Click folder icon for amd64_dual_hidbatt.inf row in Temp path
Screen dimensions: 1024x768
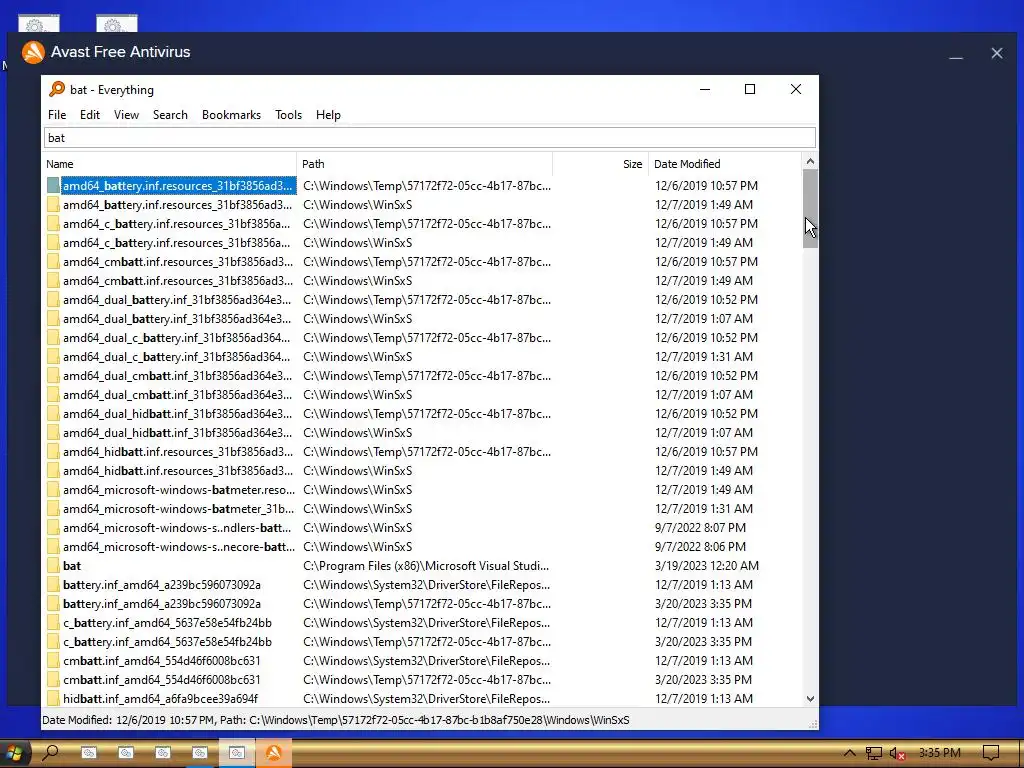[x=53, y=414]
